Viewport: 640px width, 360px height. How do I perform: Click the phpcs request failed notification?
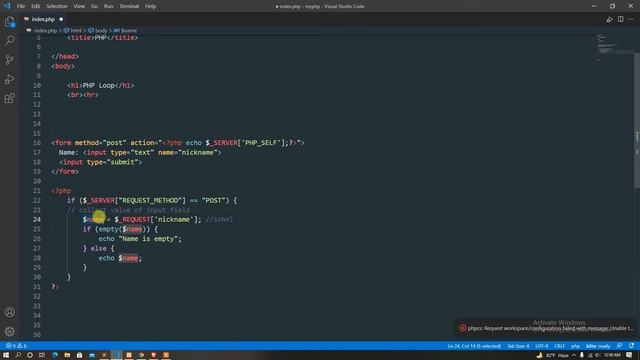click(x=546, y=328)
